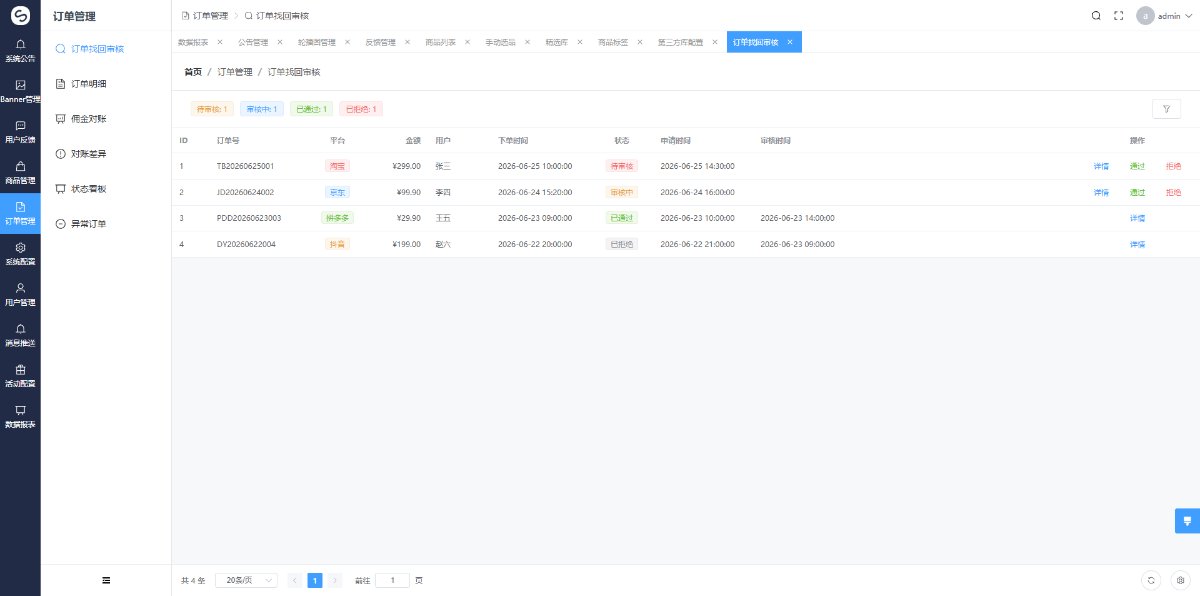
Task: Open the table filter funnel button
Action: click(x=1166, y=109)
